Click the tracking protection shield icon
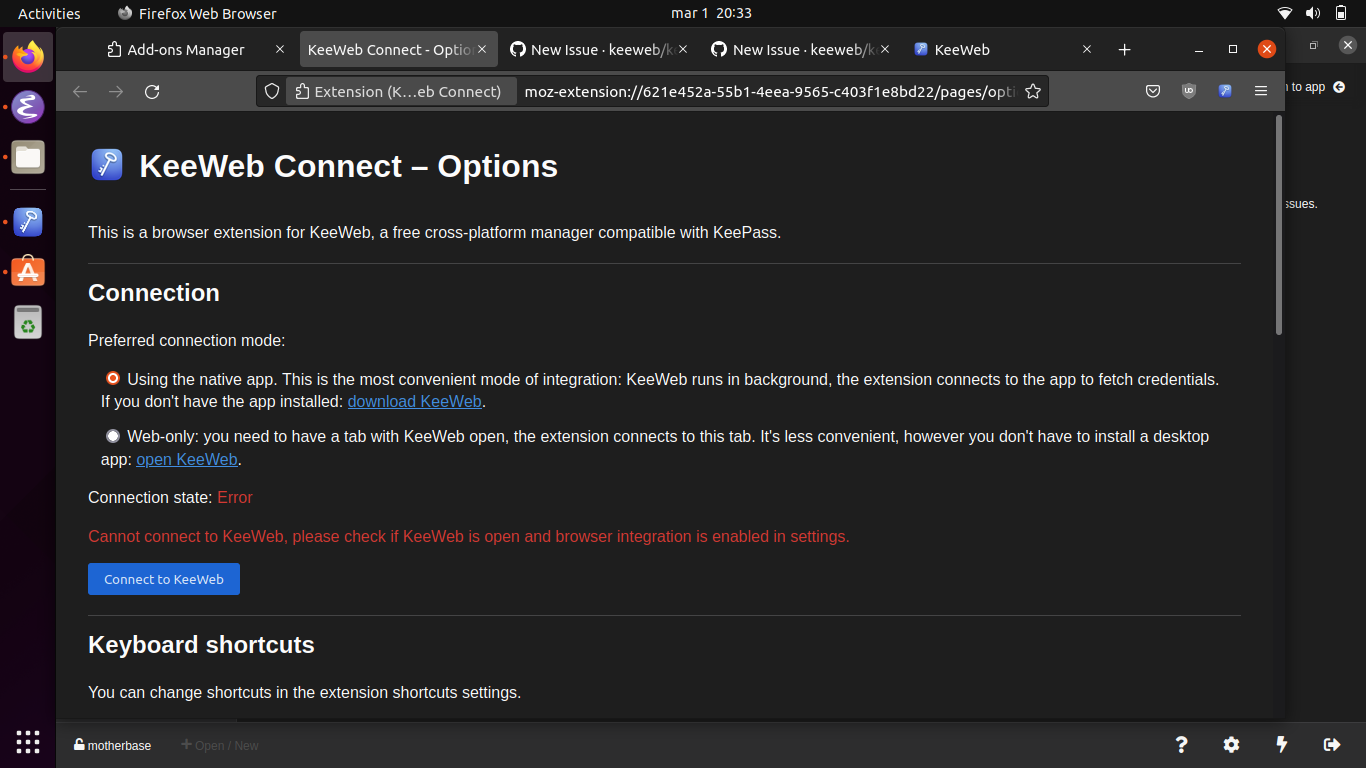This screenshot has height=768, width=1366. [x=271, y=90]
